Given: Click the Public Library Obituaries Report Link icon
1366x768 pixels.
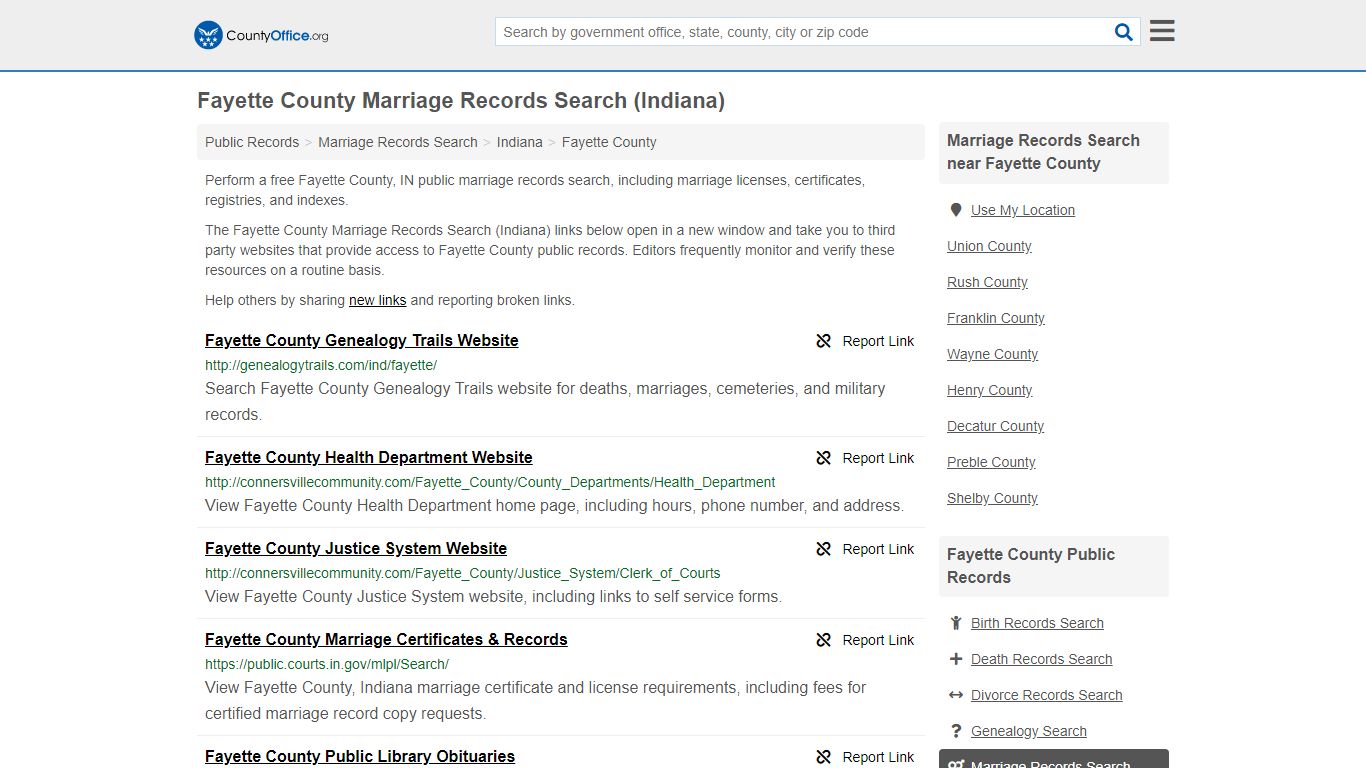Looking at the screenshot, I should coord(824,757).
